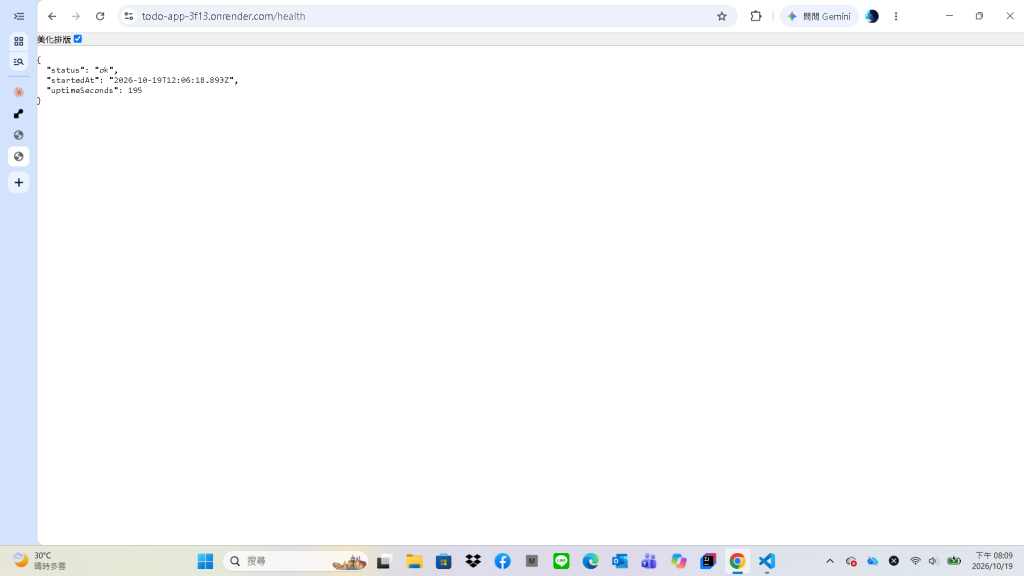Screen dimensions: 1024x576
Task: Go back to the previous page
Action: pos(52,16)
